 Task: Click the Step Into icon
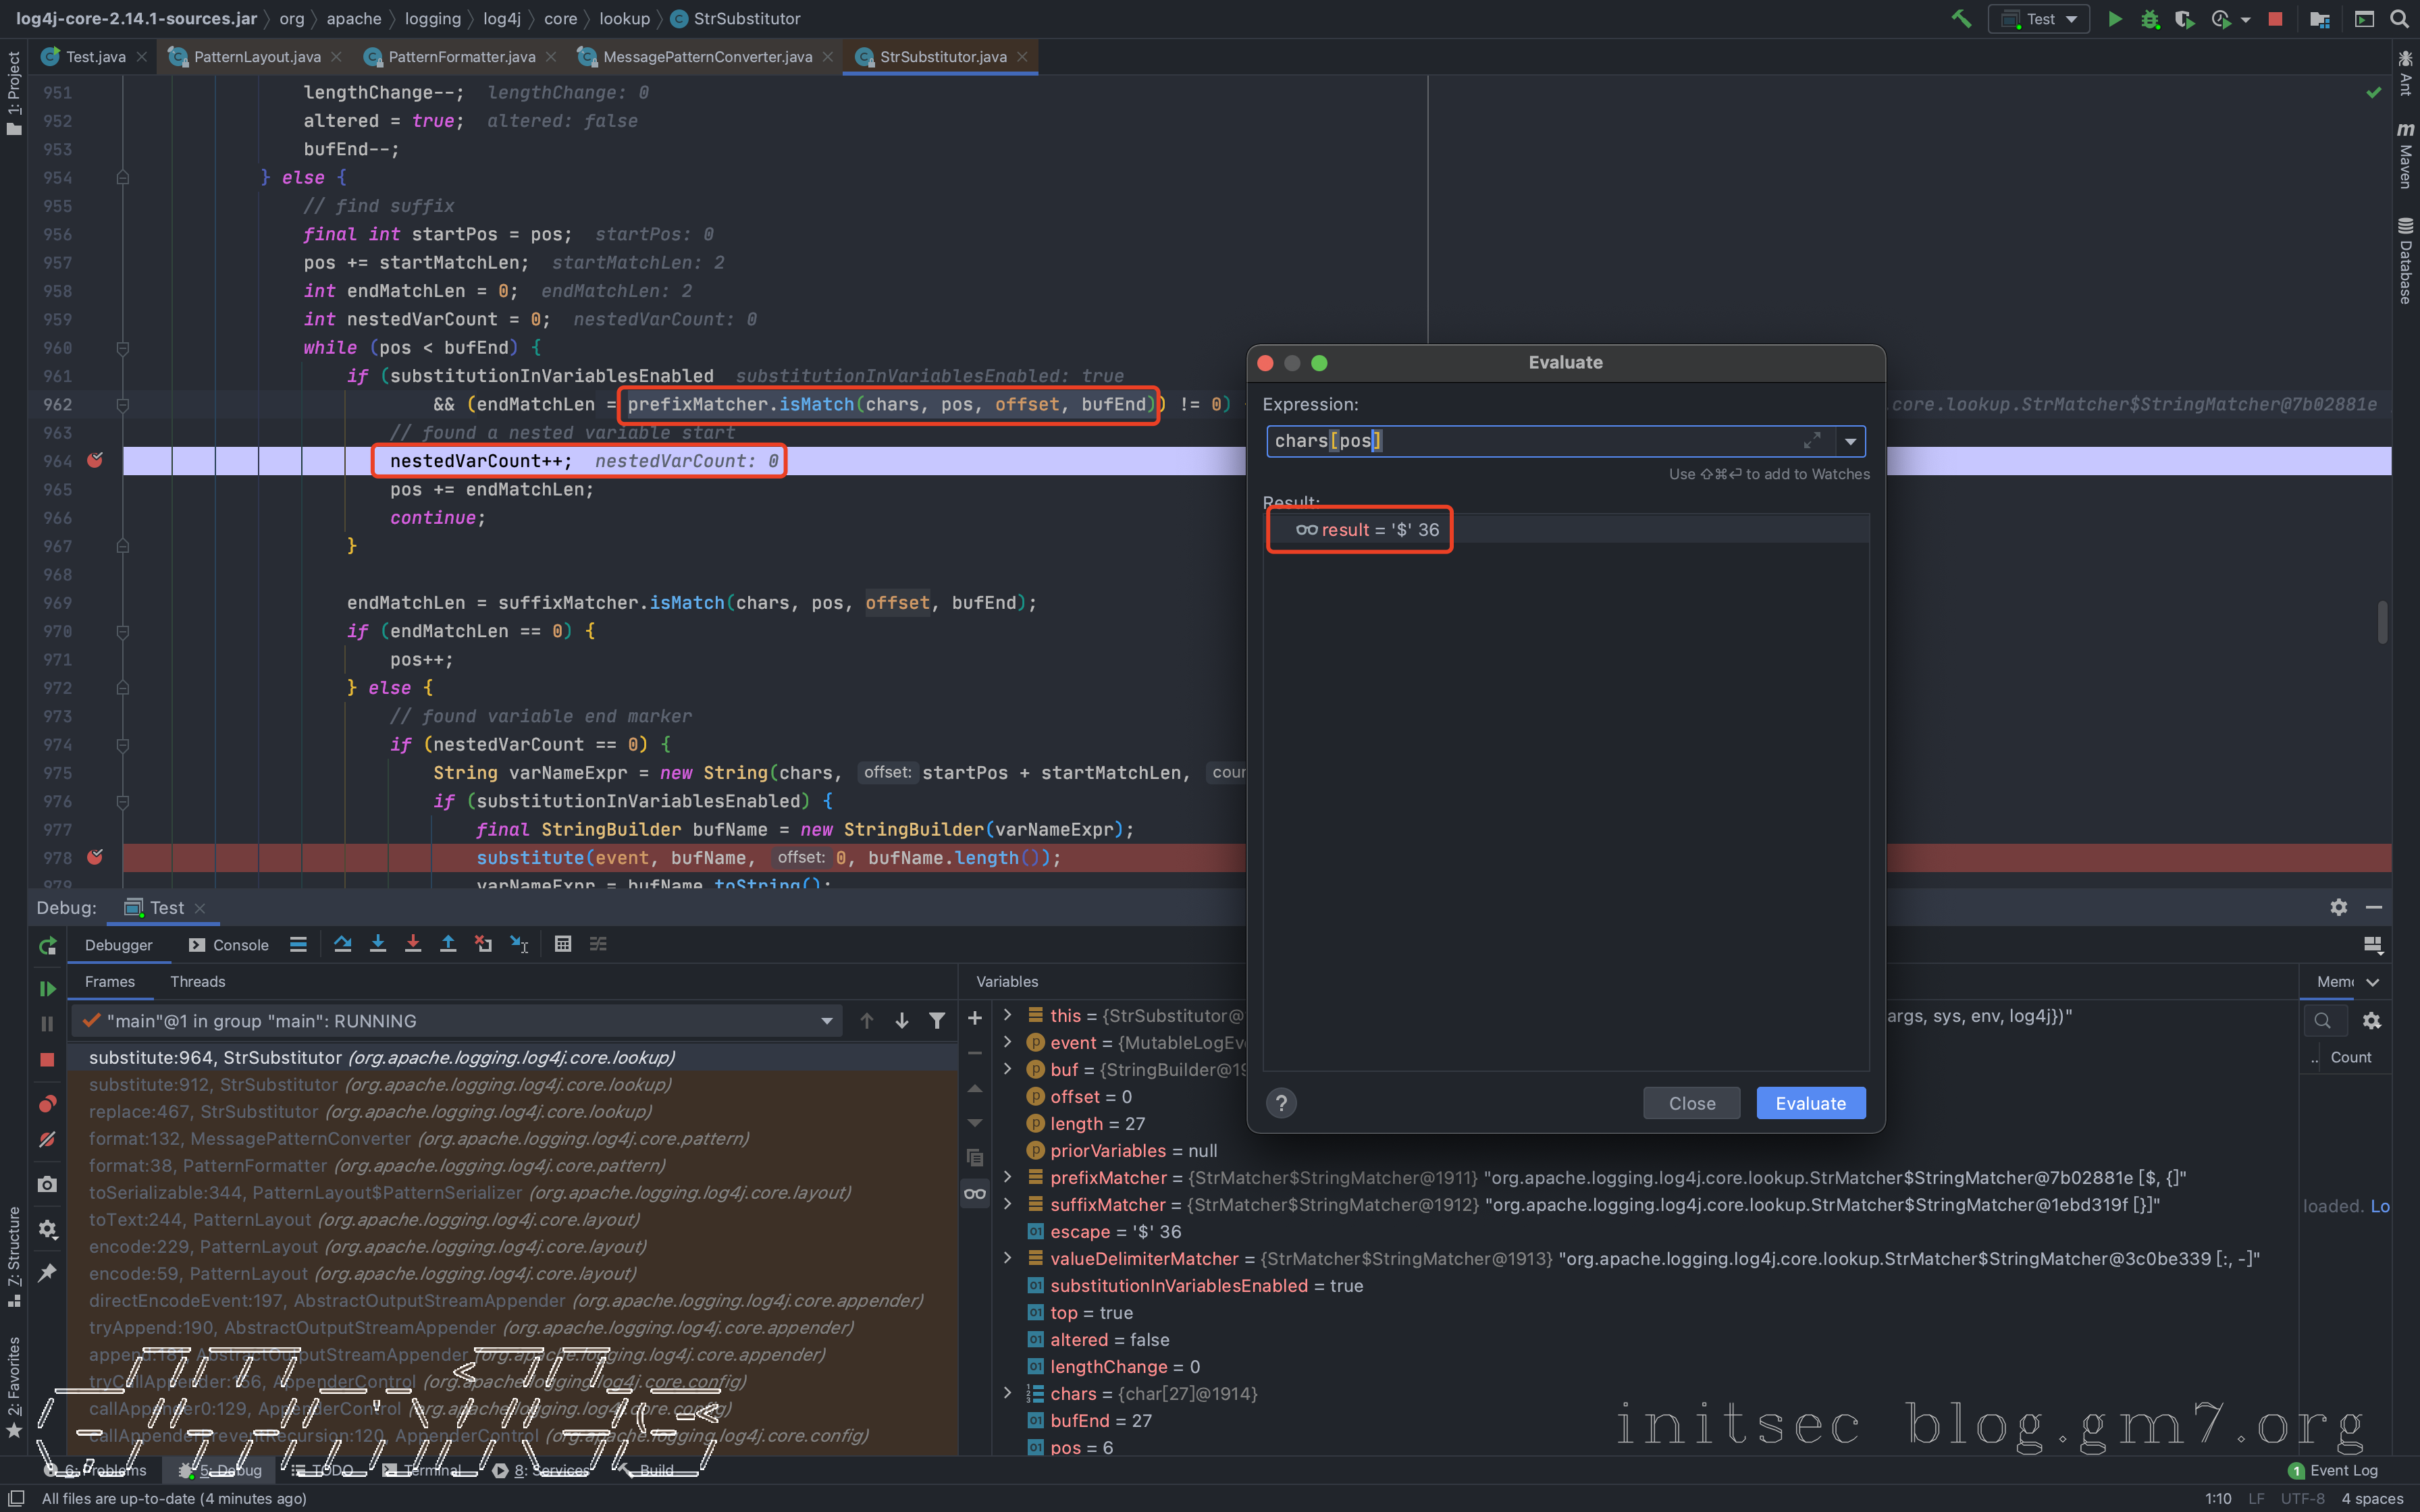coord(378,944)
